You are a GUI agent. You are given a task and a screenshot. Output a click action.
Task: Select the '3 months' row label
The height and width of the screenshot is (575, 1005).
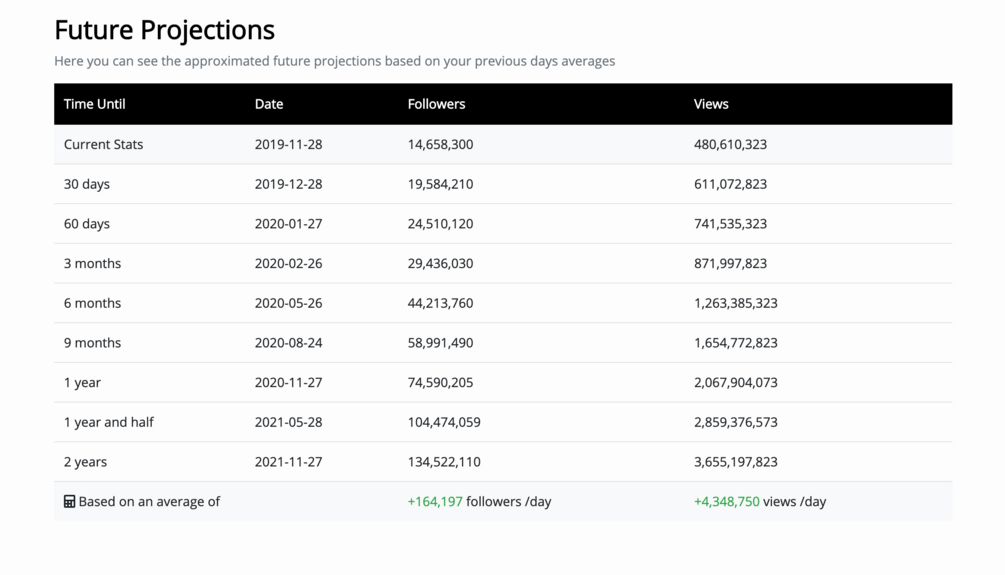92,263
